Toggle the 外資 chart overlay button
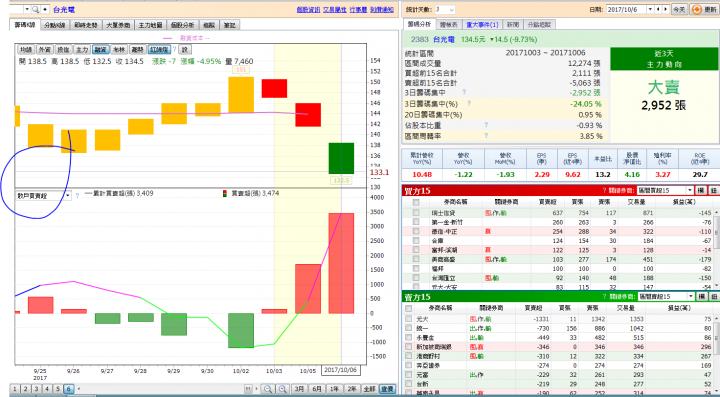Screen dimensions: 720x397 (x=45, y=50)
